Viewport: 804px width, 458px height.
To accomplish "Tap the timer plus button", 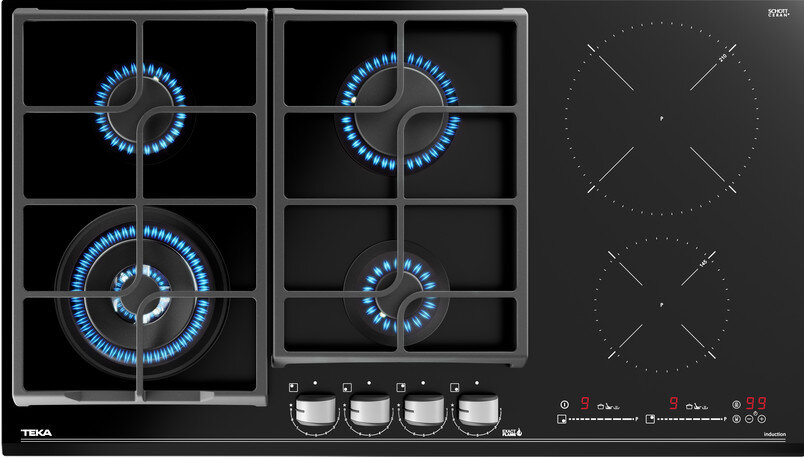I will (x=764, y=419).
